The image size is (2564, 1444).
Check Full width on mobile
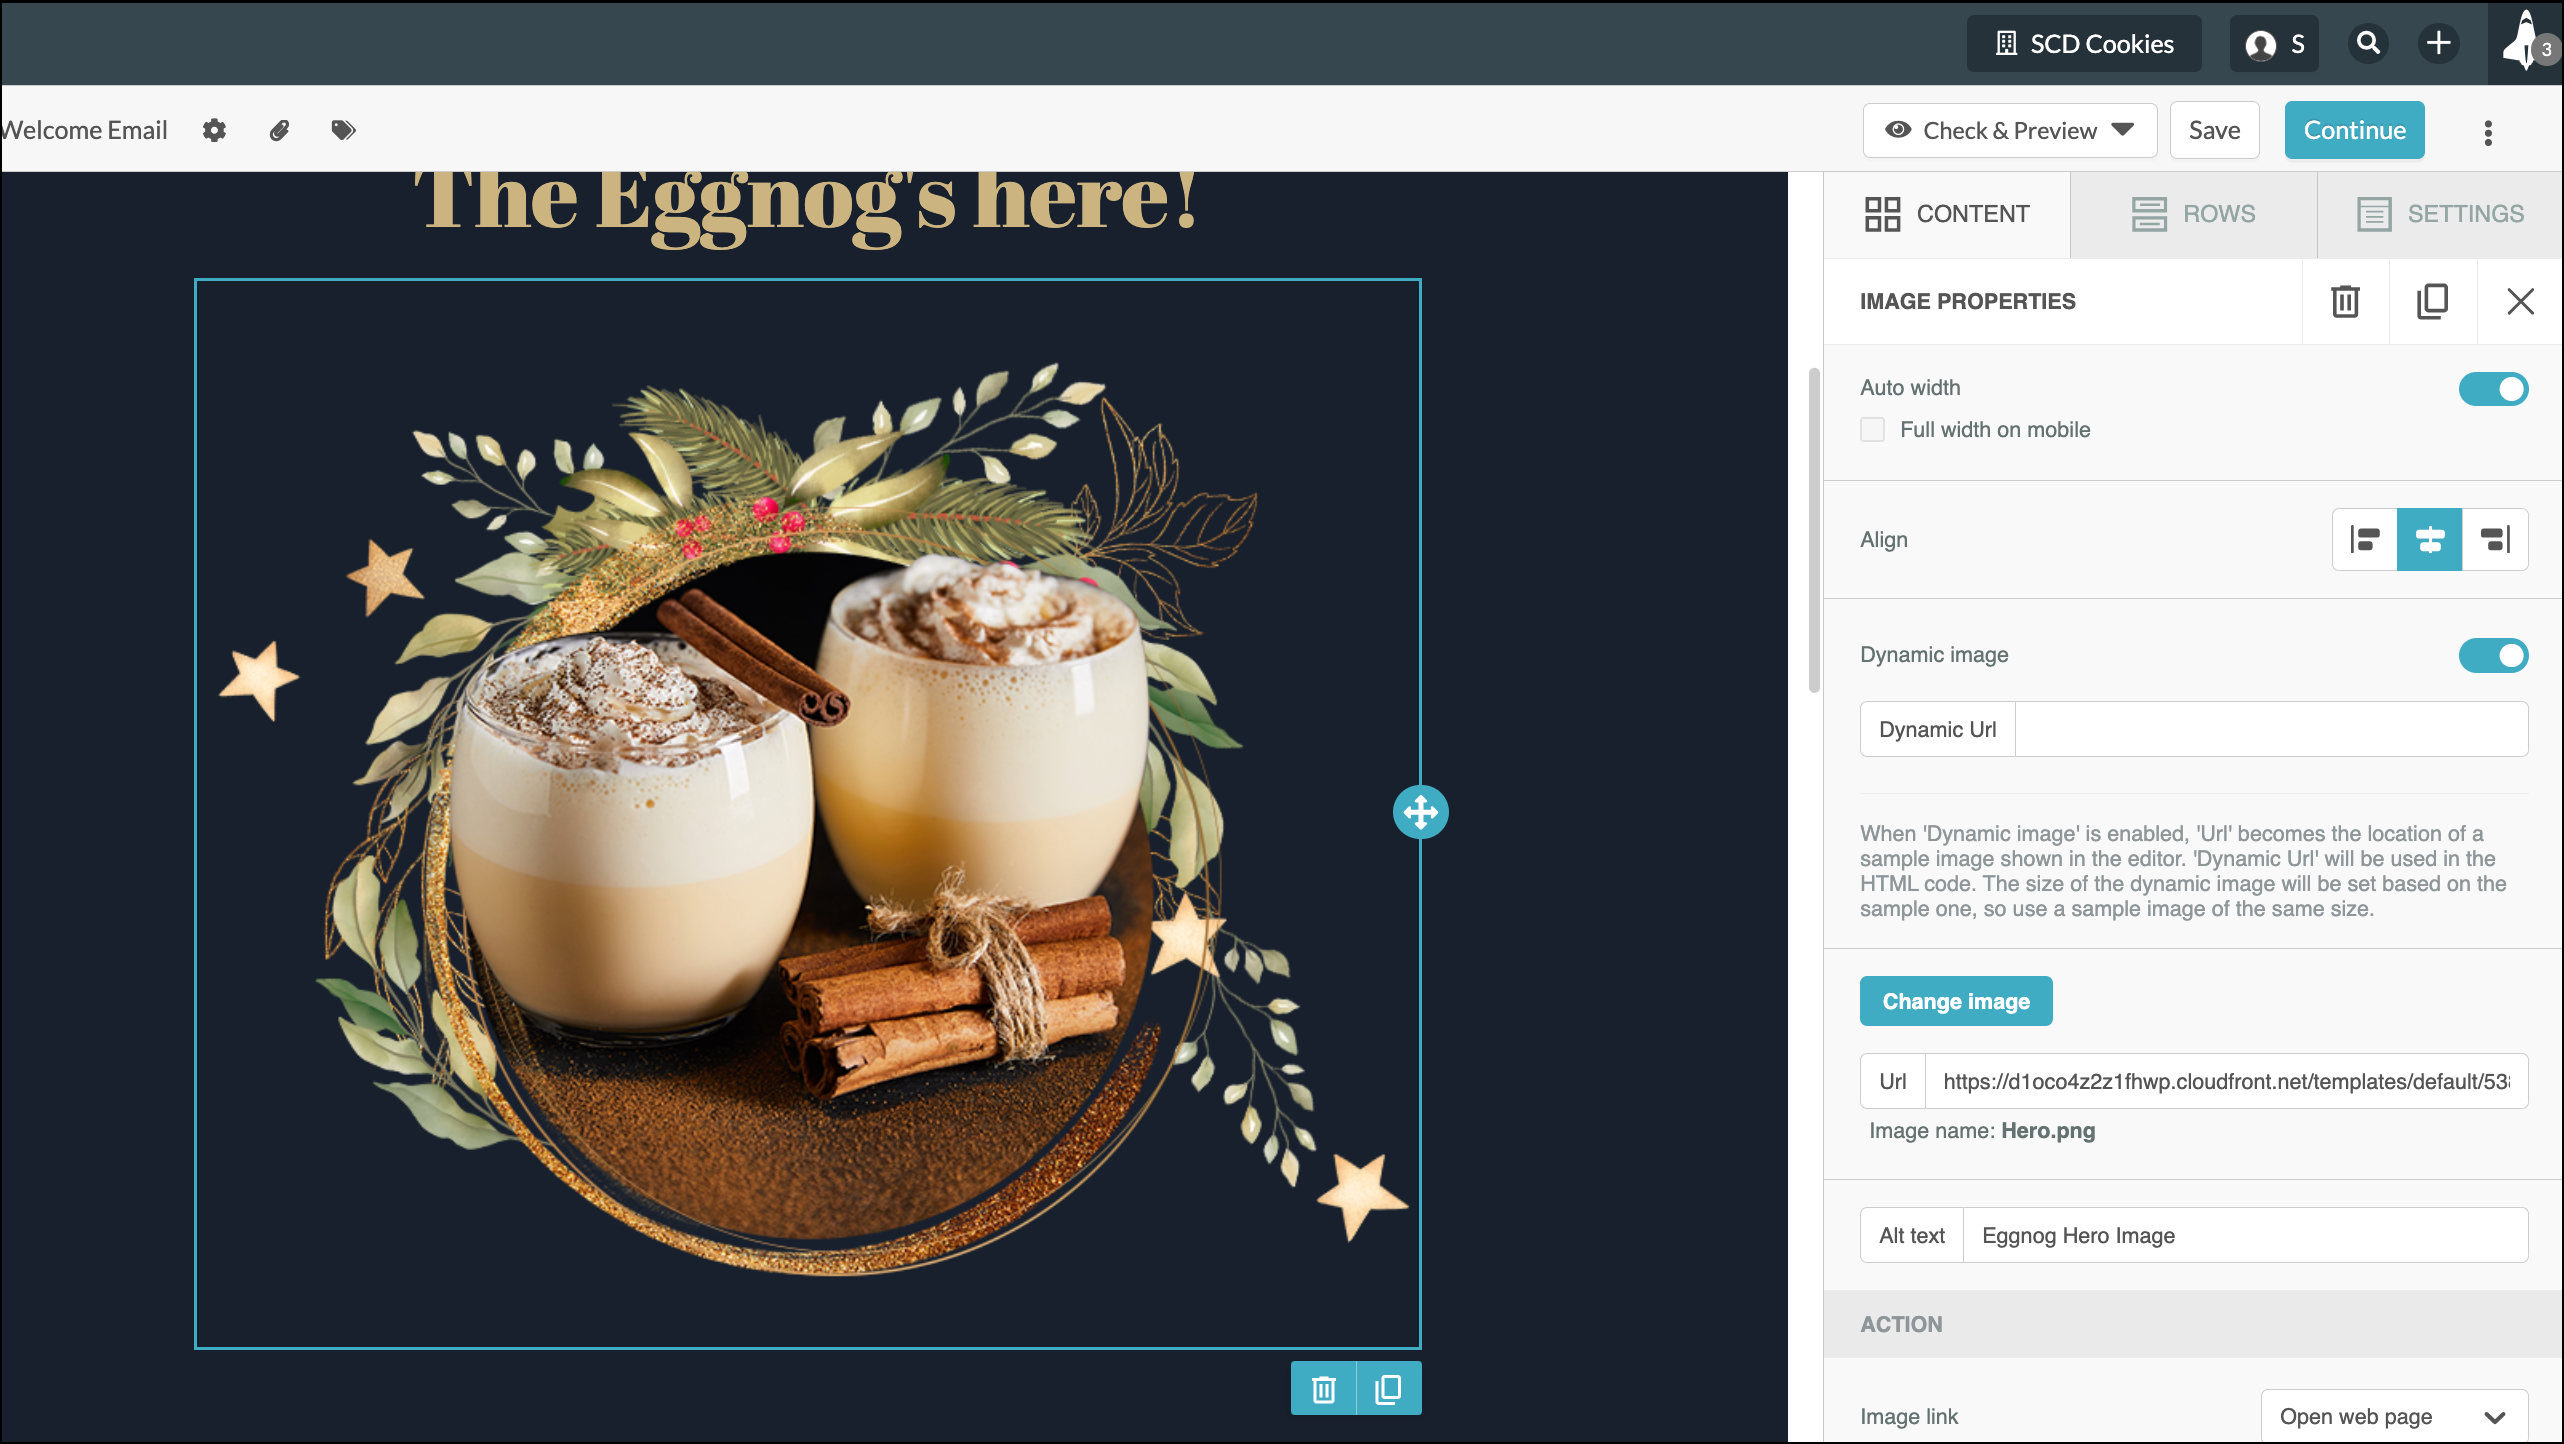[1872, 430]
